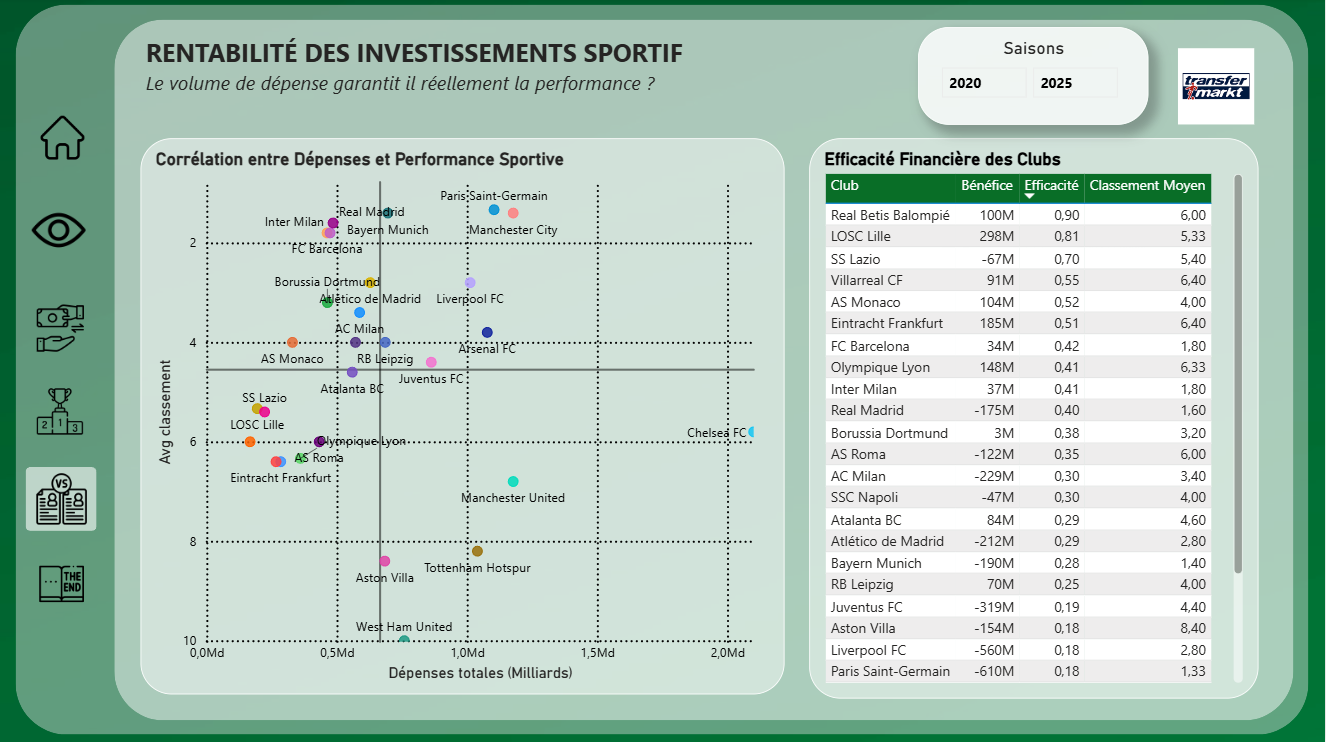Click the Real Madrid scatter point
The image size is (1326, 742).
click(387, 213)
